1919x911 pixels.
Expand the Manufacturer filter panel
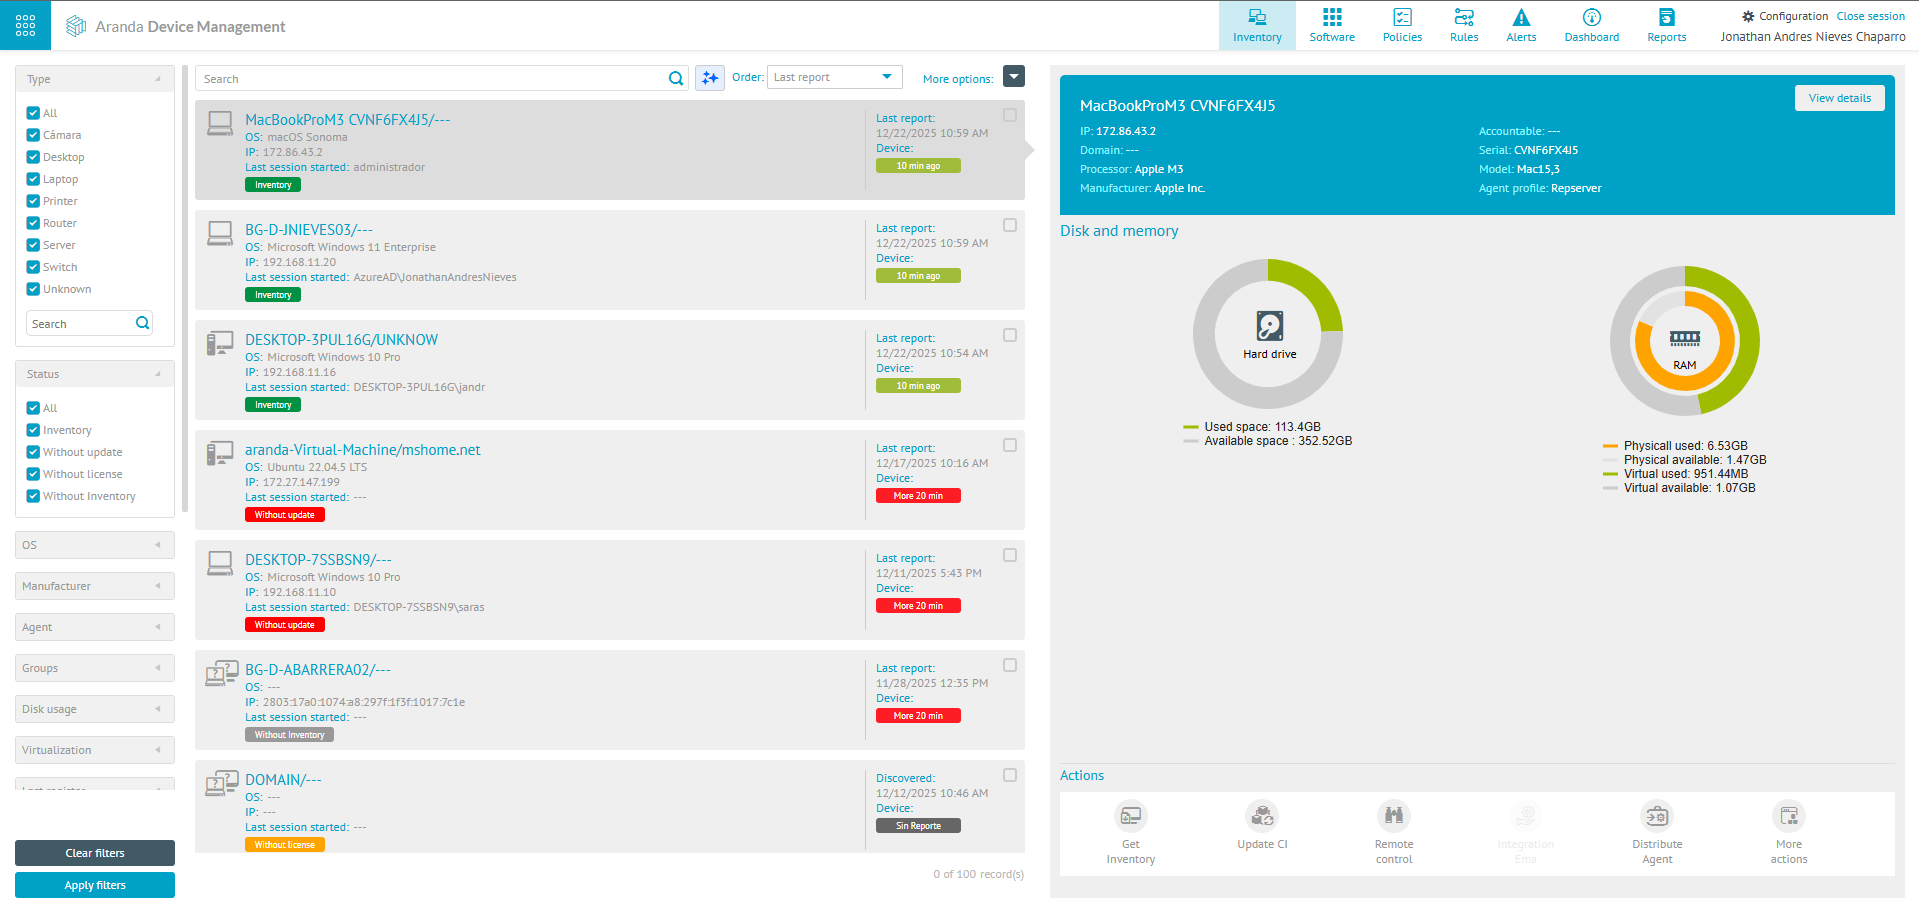tap(94, 586)
